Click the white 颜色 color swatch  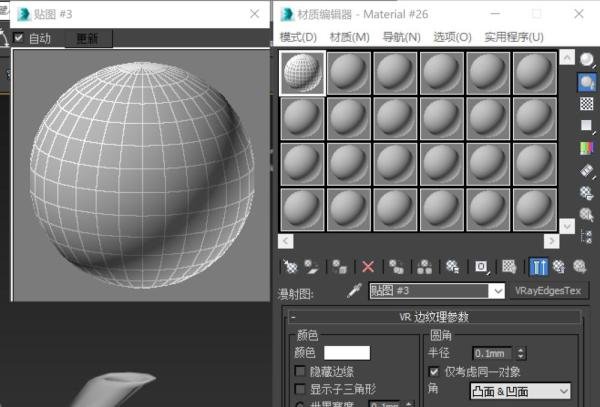pyautogui.click(x=347, y=353)
